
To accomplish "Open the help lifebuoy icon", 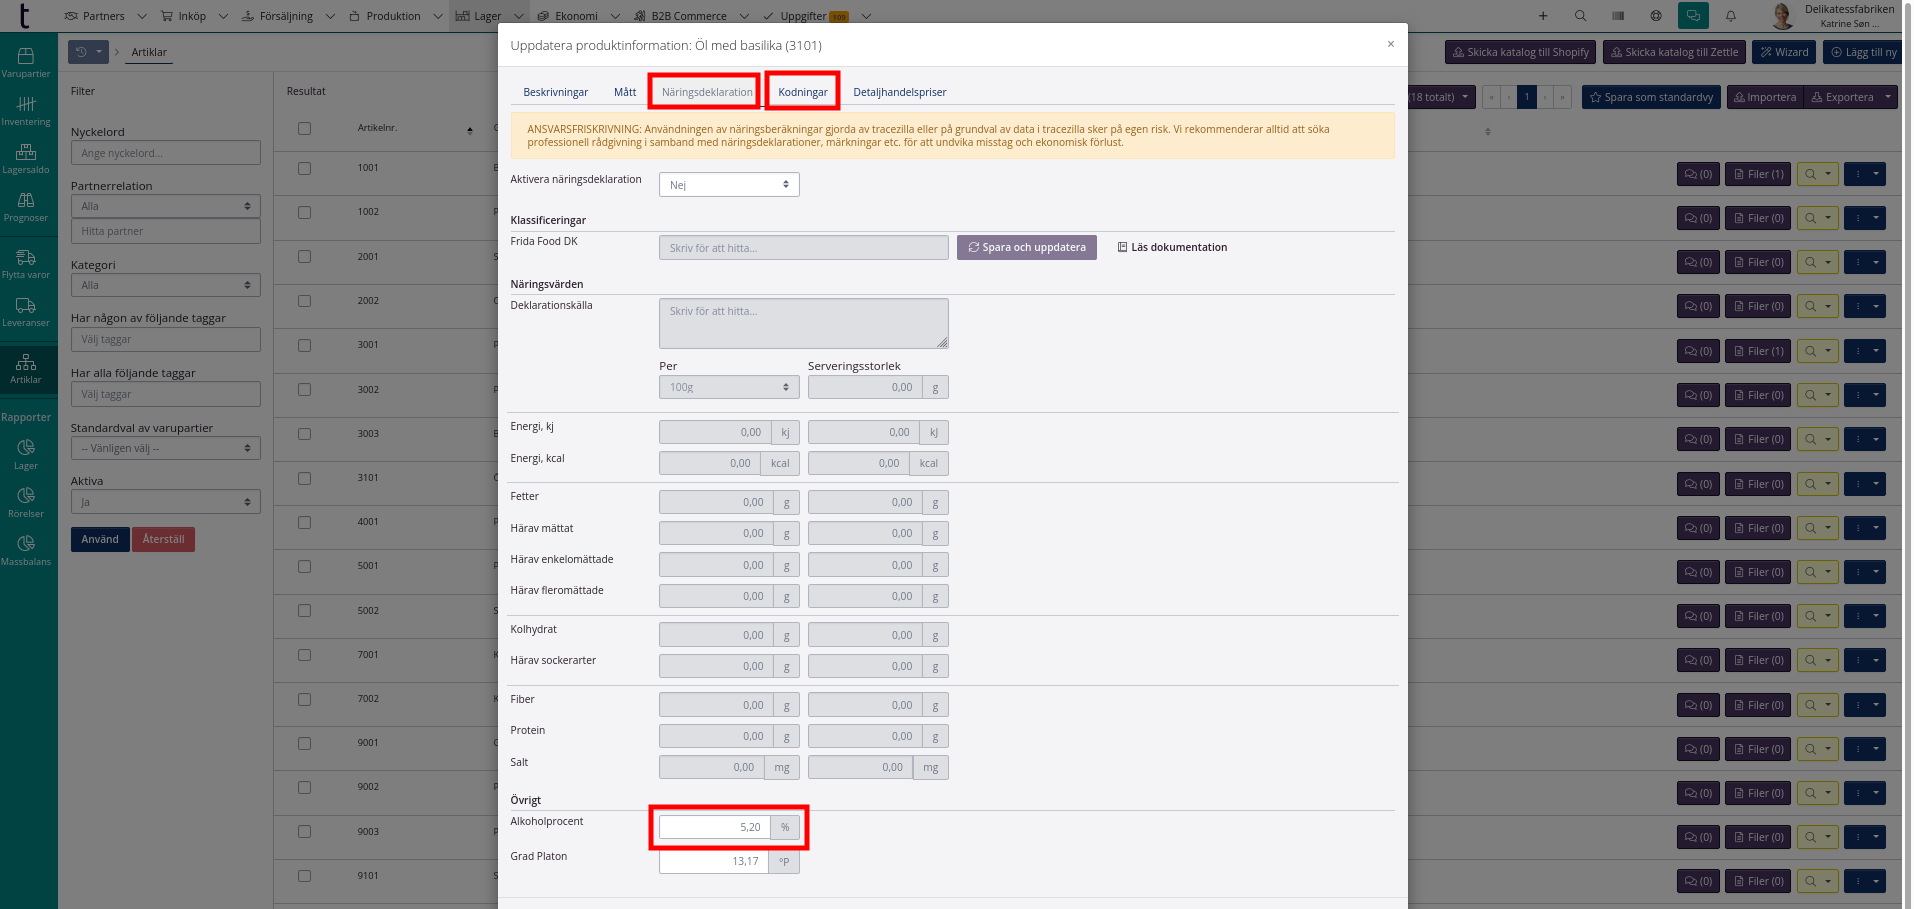I will (1656, 16).
